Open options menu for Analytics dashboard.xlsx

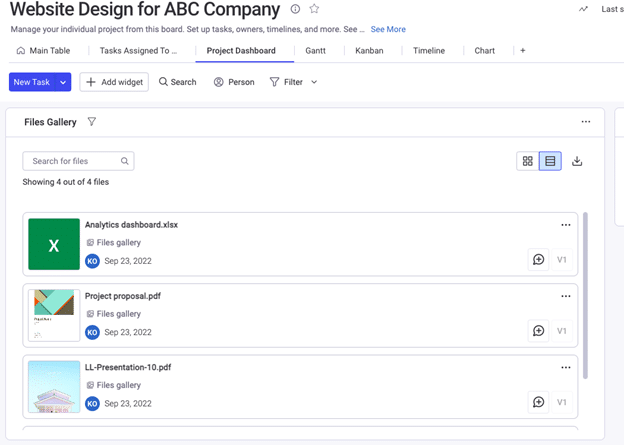point(566,225)
